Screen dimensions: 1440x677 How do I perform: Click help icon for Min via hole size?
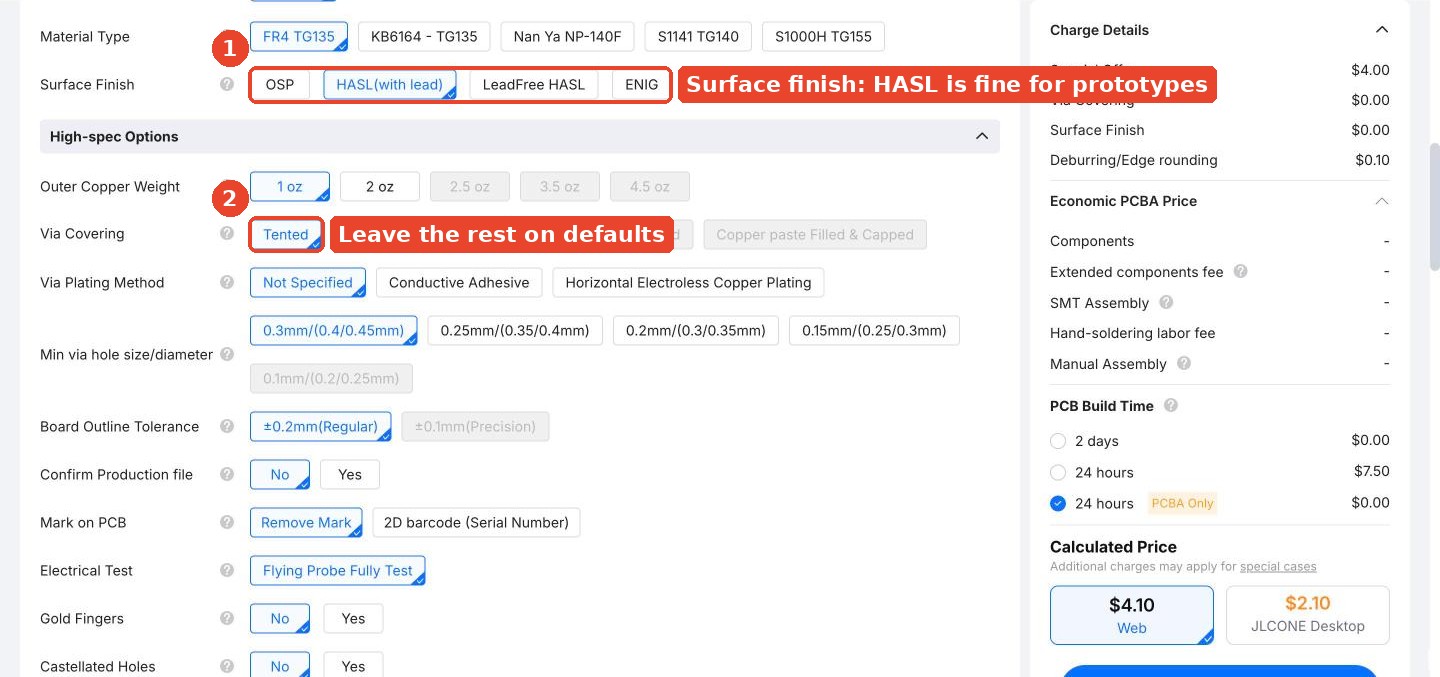[x=227, y=354]
